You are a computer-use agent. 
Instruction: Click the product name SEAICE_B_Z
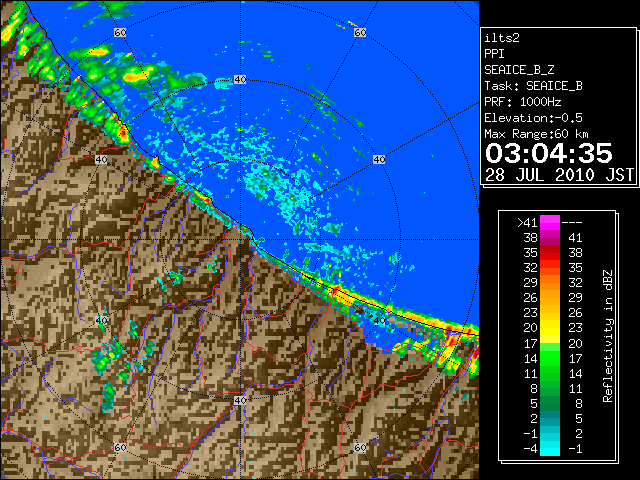point(519,70)
